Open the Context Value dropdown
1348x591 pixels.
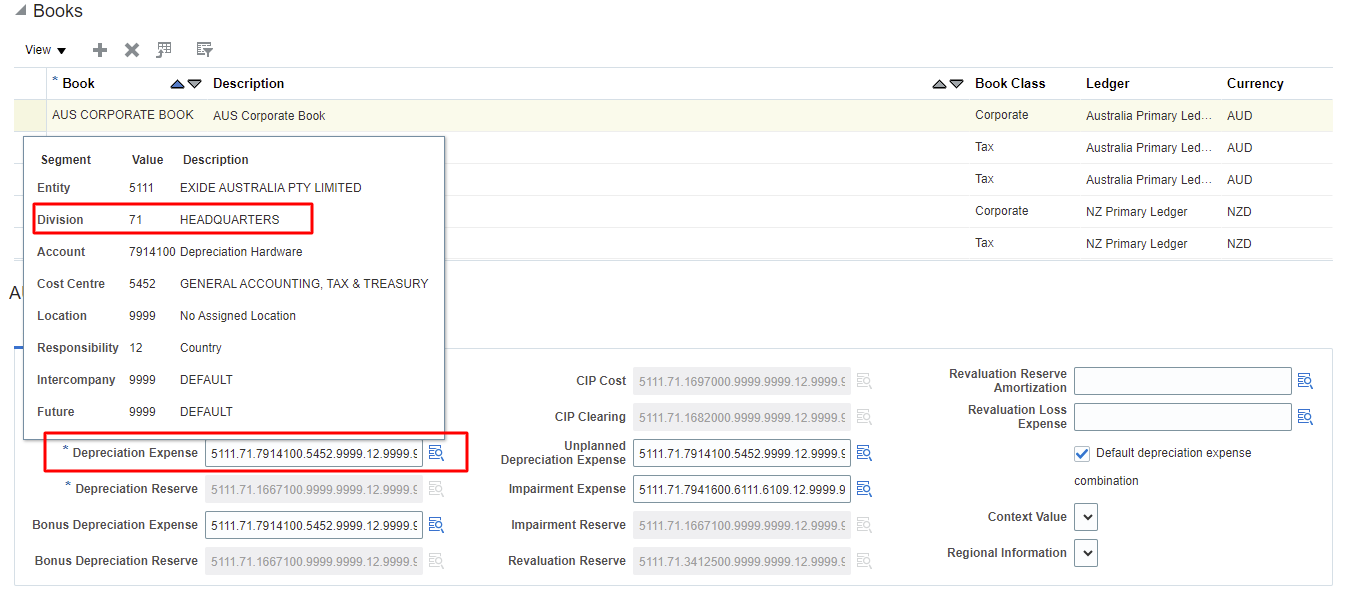(x=1086, y=517)
